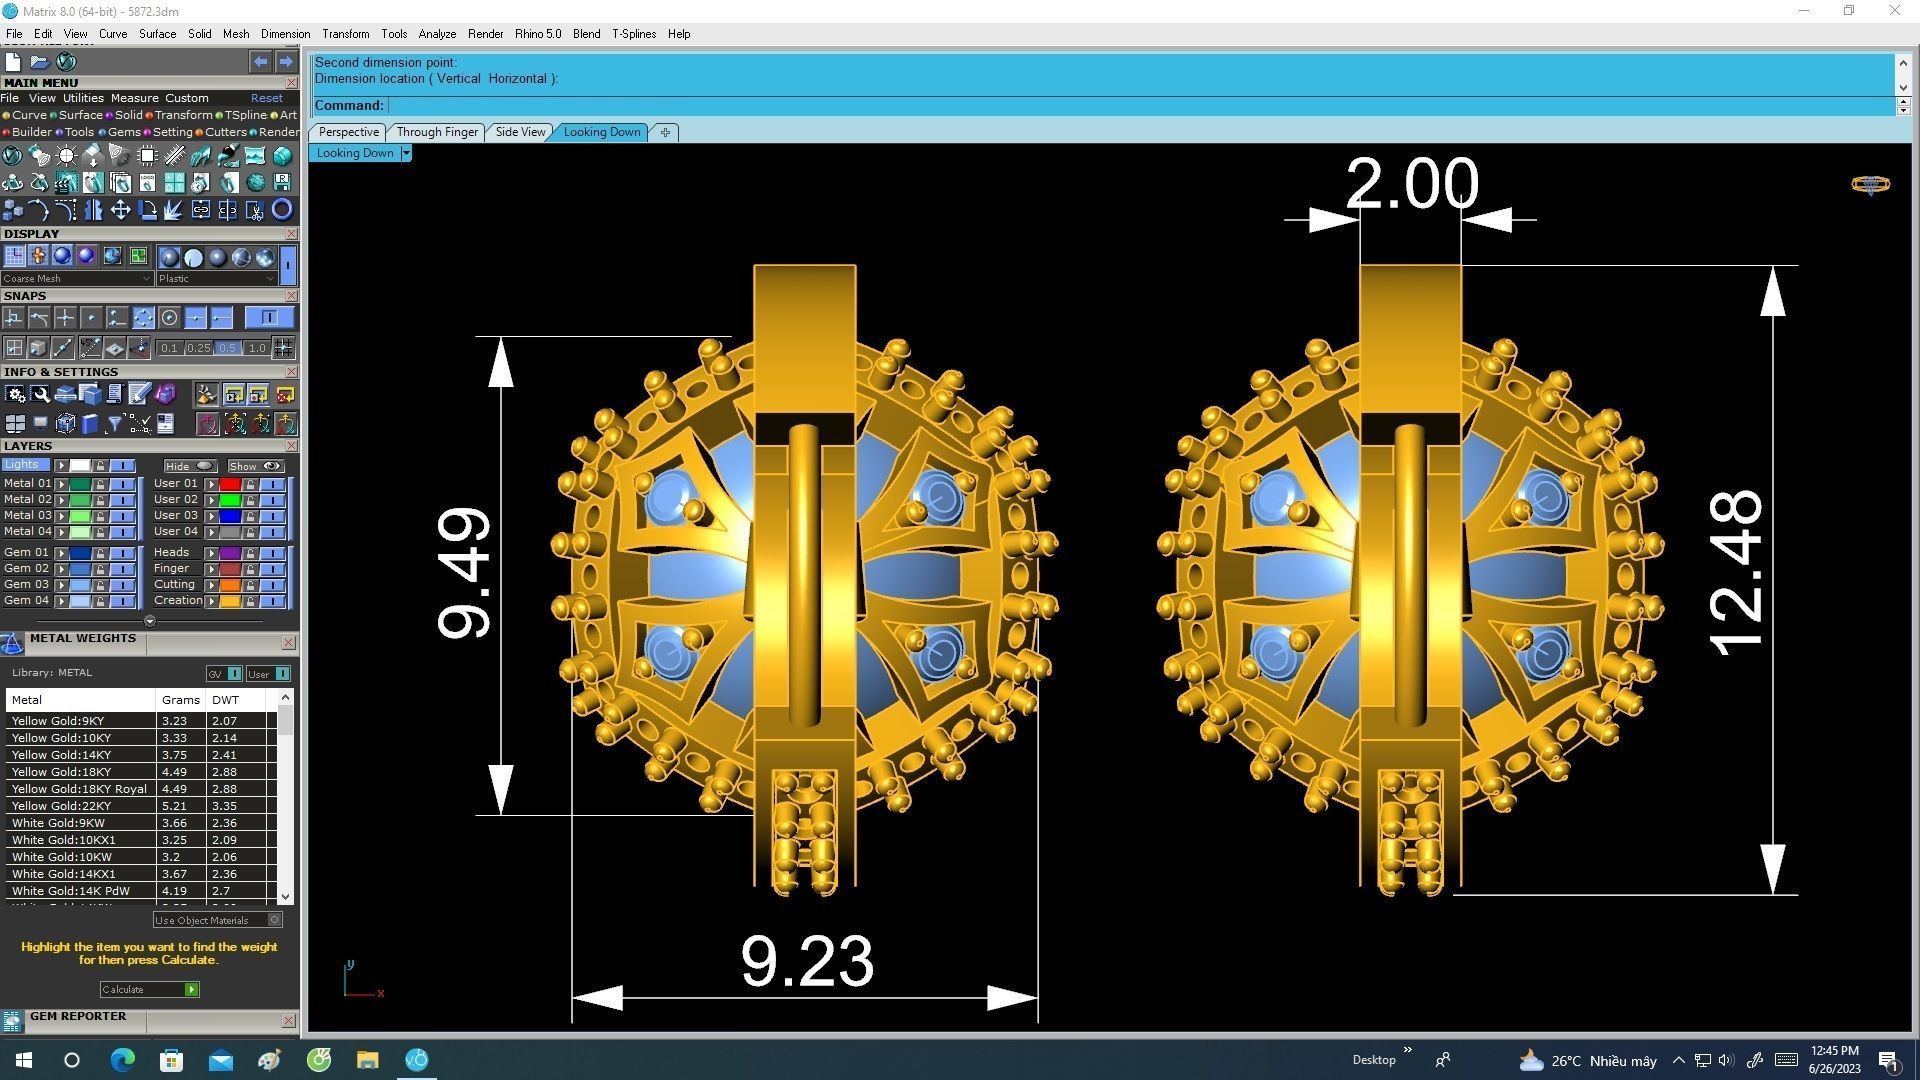Click the wrench search settings icon
The width and height of the screenshot is (1920, 1080).
[x=40, y=394]
